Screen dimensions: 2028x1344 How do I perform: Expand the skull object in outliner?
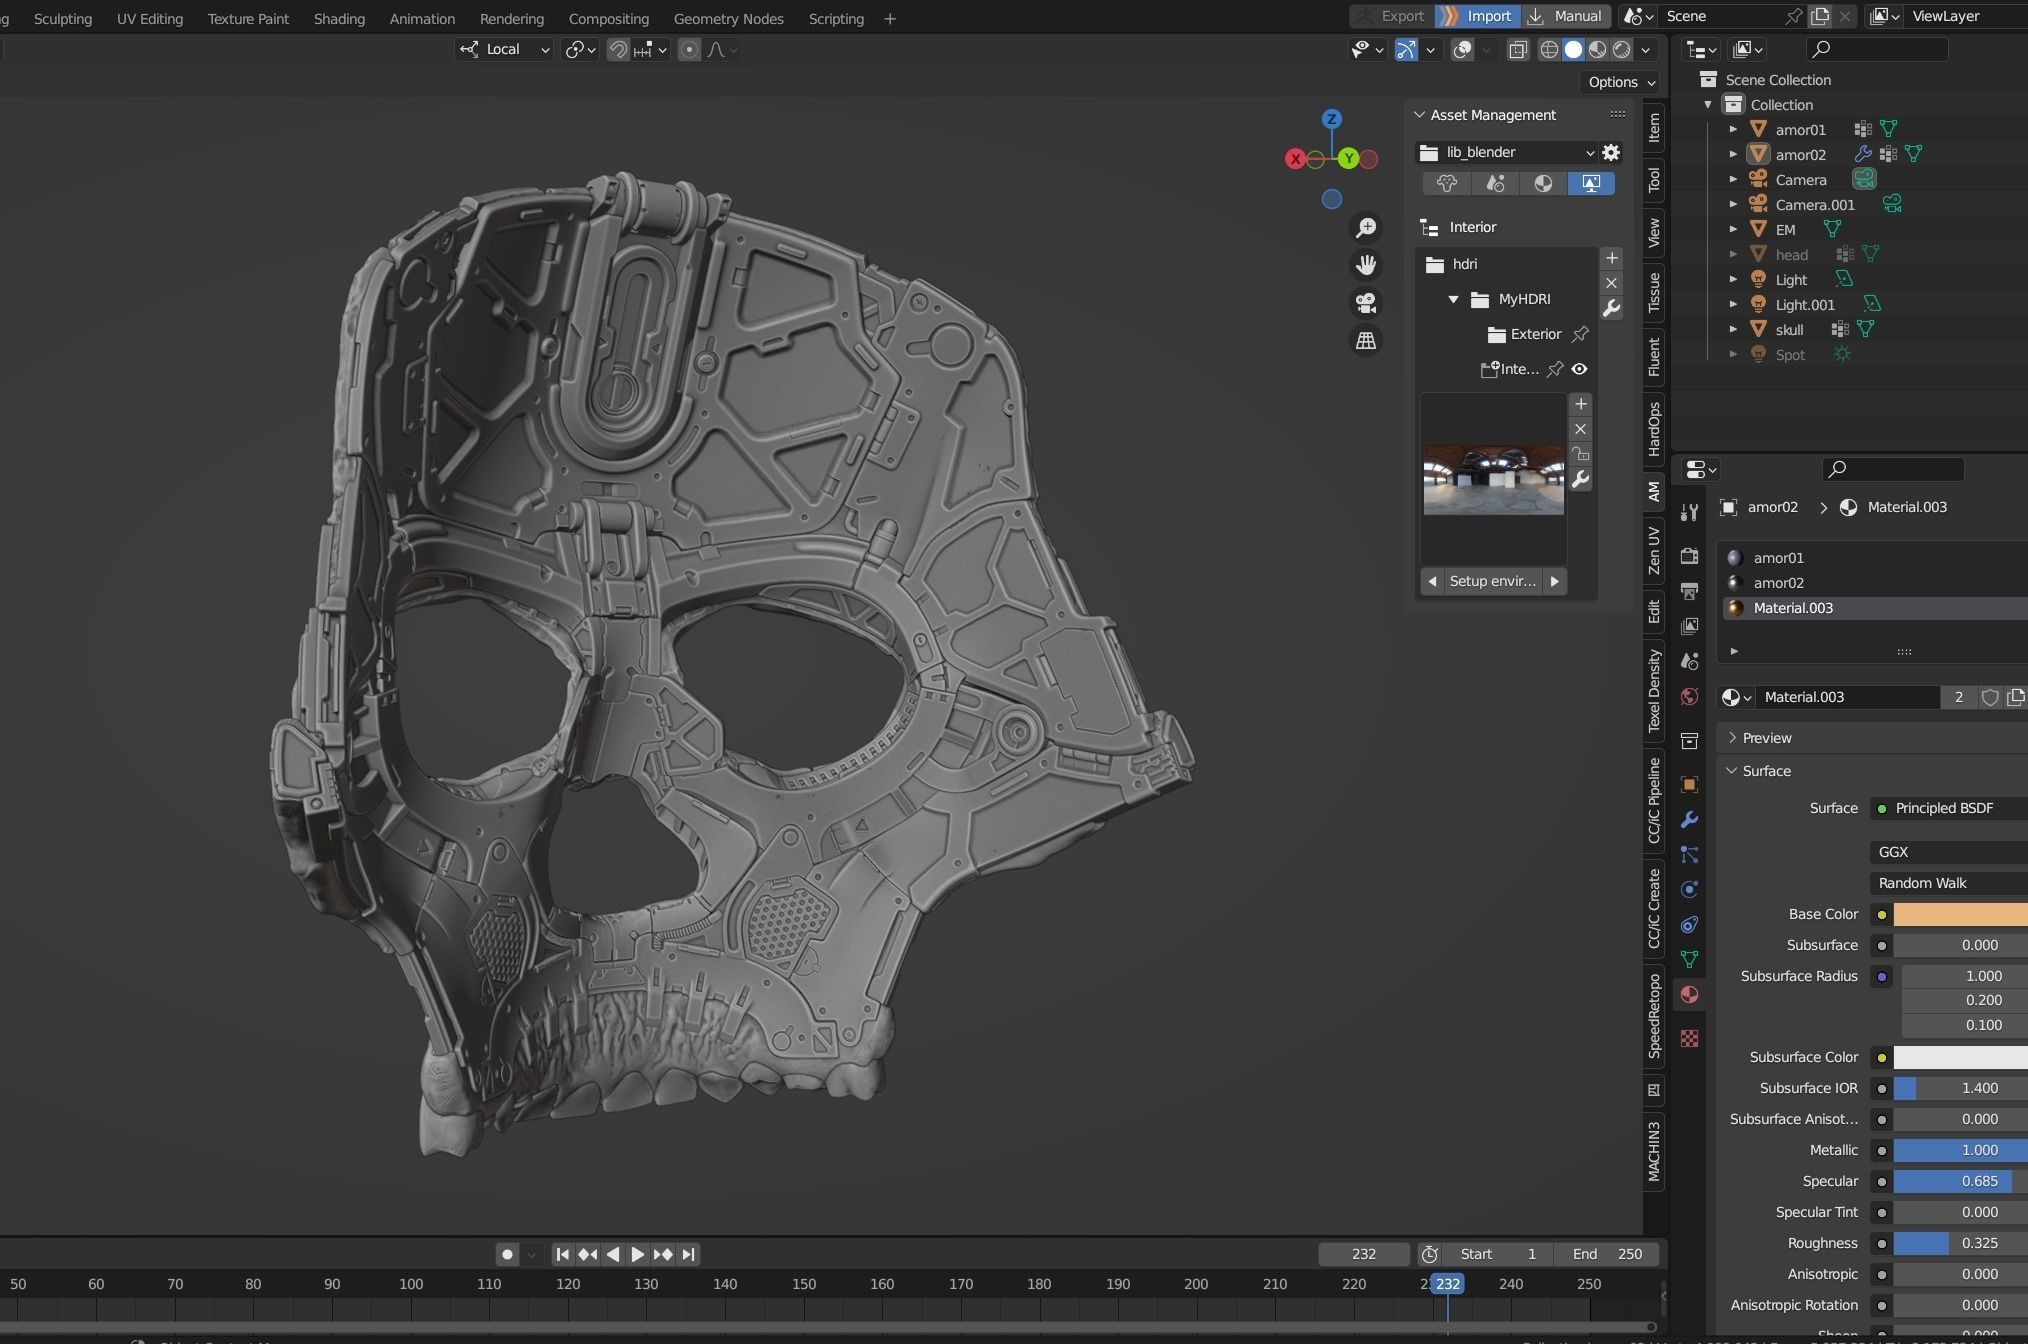[x=1733, y=330]
